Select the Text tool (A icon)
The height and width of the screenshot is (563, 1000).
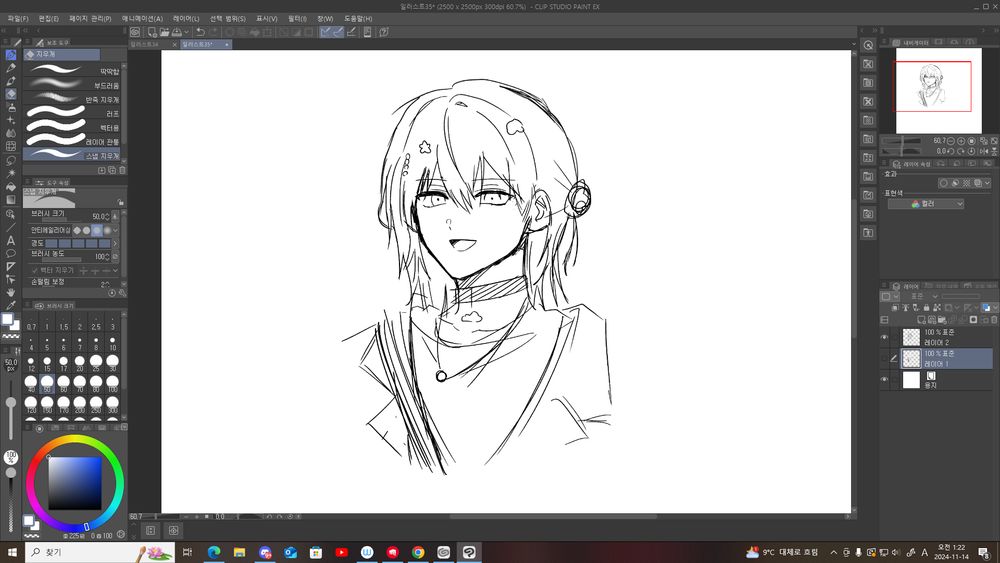[x=11, y=240]
